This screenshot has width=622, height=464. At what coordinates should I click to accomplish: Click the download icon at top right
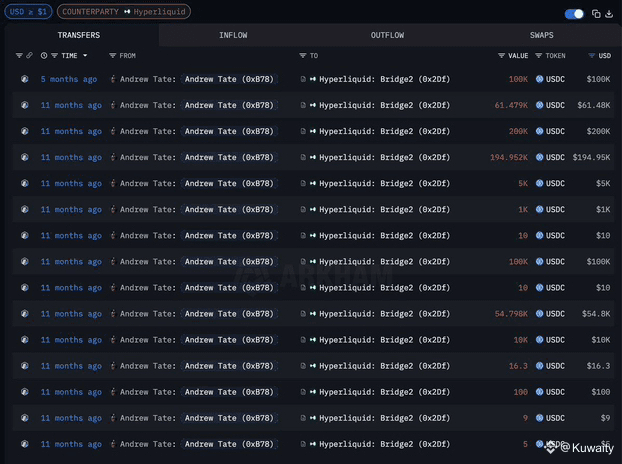pos(609,14)
